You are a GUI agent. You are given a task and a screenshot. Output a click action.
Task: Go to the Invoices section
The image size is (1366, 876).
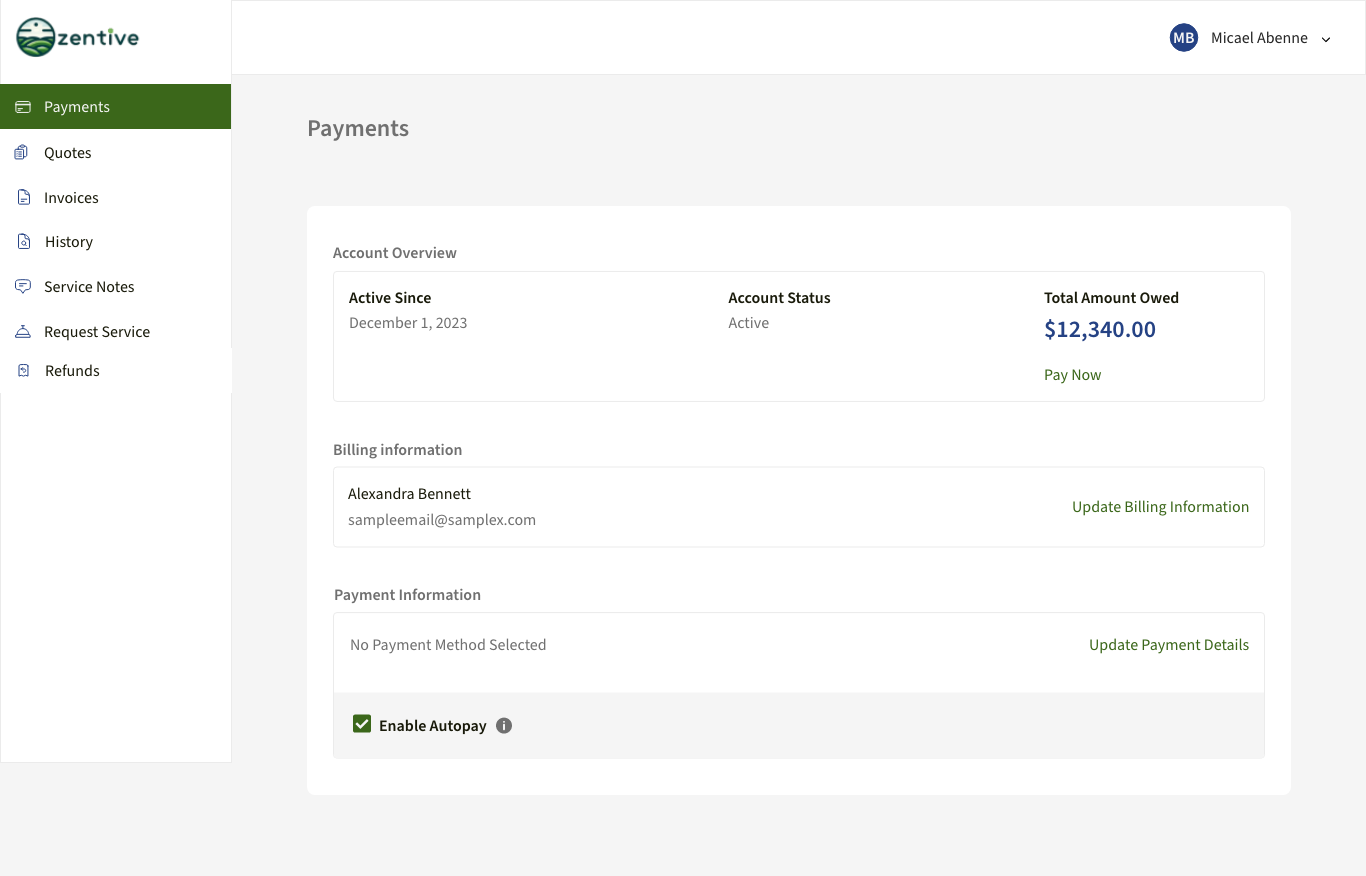click(x=71, y=198)
